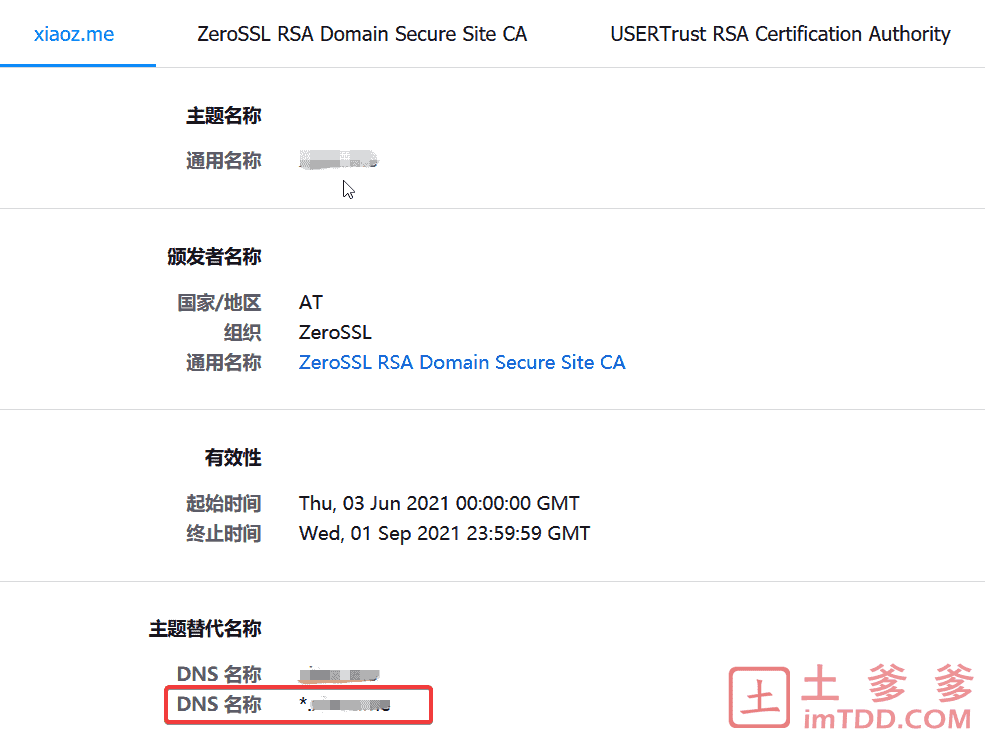Screen dimensions: 985x734
Task: Click the imTDD.COM watermark text
Action: (888, 718)
